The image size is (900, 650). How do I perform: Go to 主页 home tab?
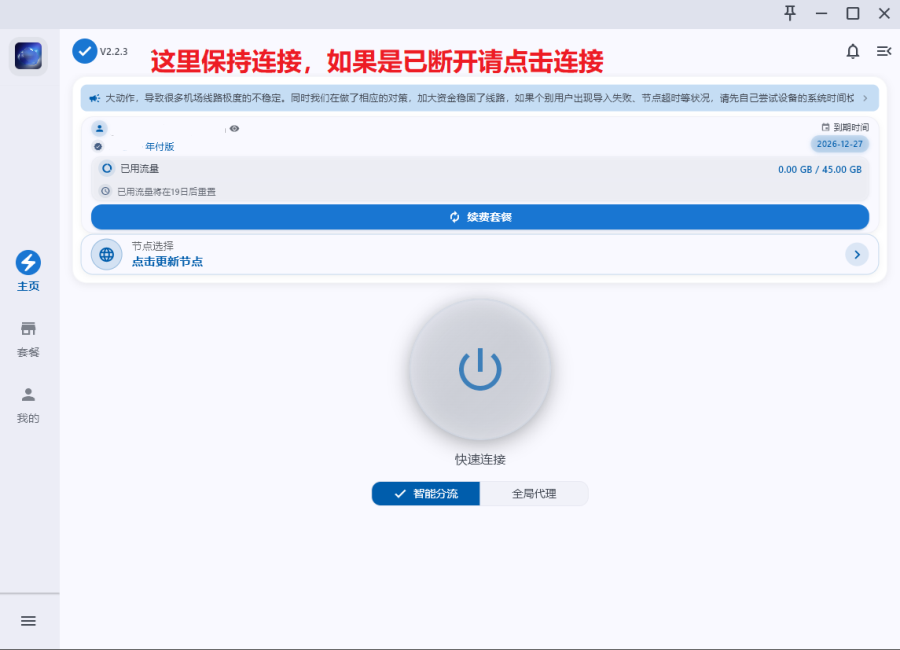(x=28, y=271)
